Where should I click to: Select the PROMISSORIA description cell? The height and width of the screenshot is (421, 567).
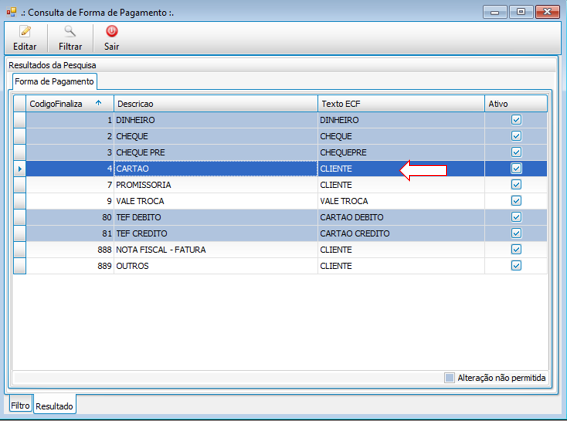point(216,185)
